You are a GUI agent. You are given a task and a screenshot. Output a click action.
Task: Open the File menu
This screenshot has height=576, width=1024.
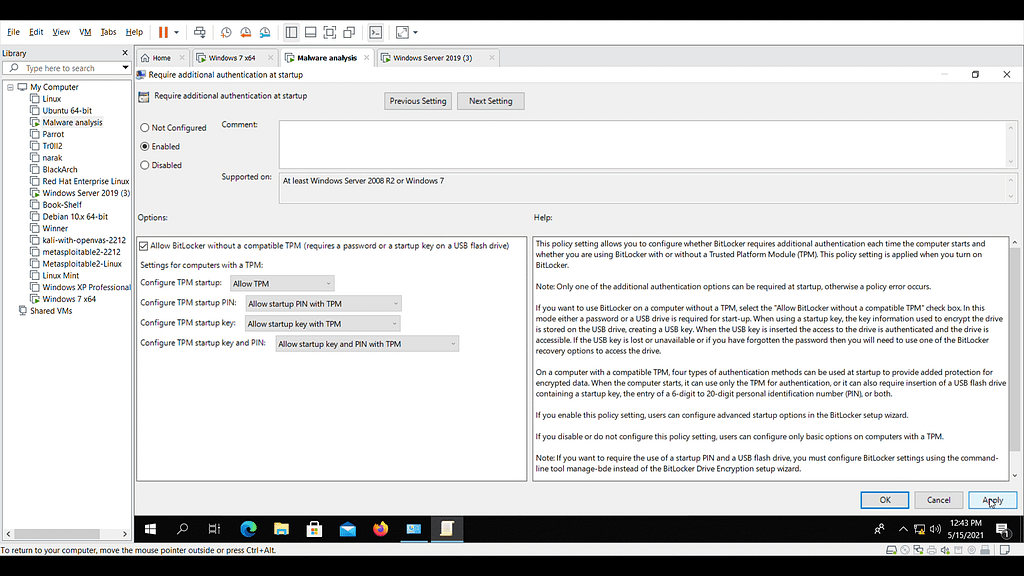click(x=13, y=32)
